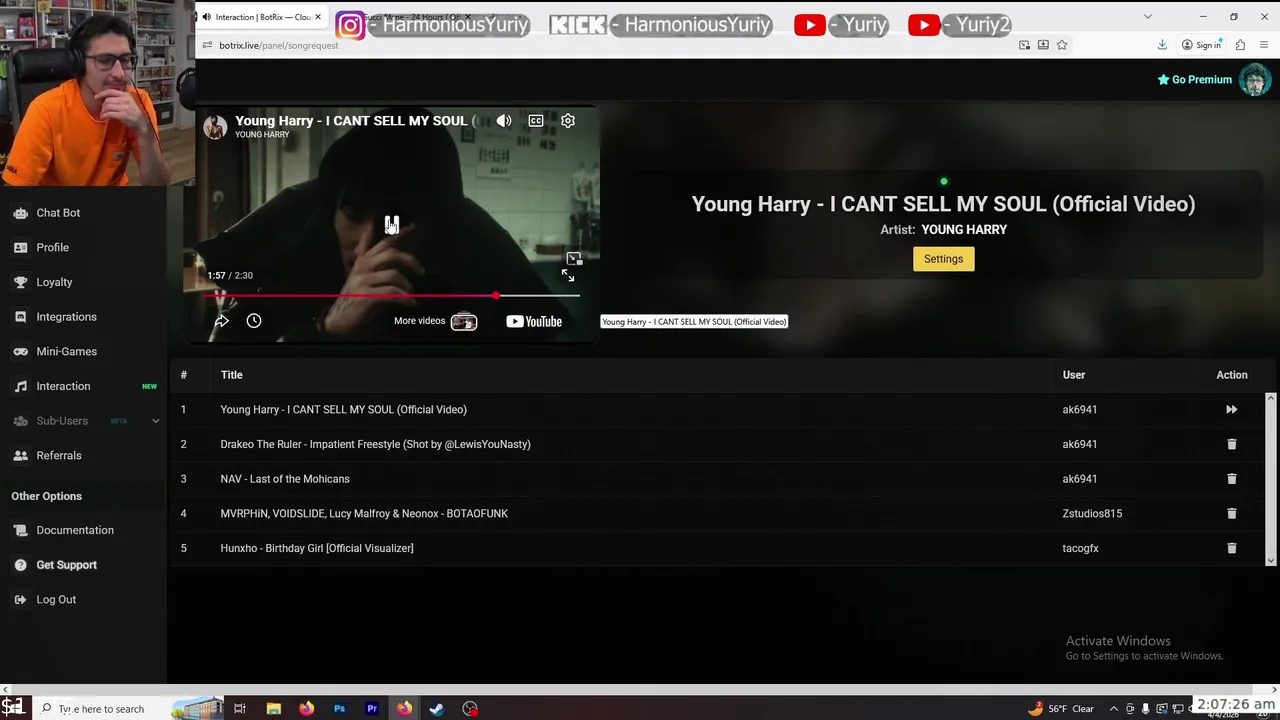Screen dimensions: 1280x720
Task: Click user tacogfx in the queue
Action: click(1080, 548)
